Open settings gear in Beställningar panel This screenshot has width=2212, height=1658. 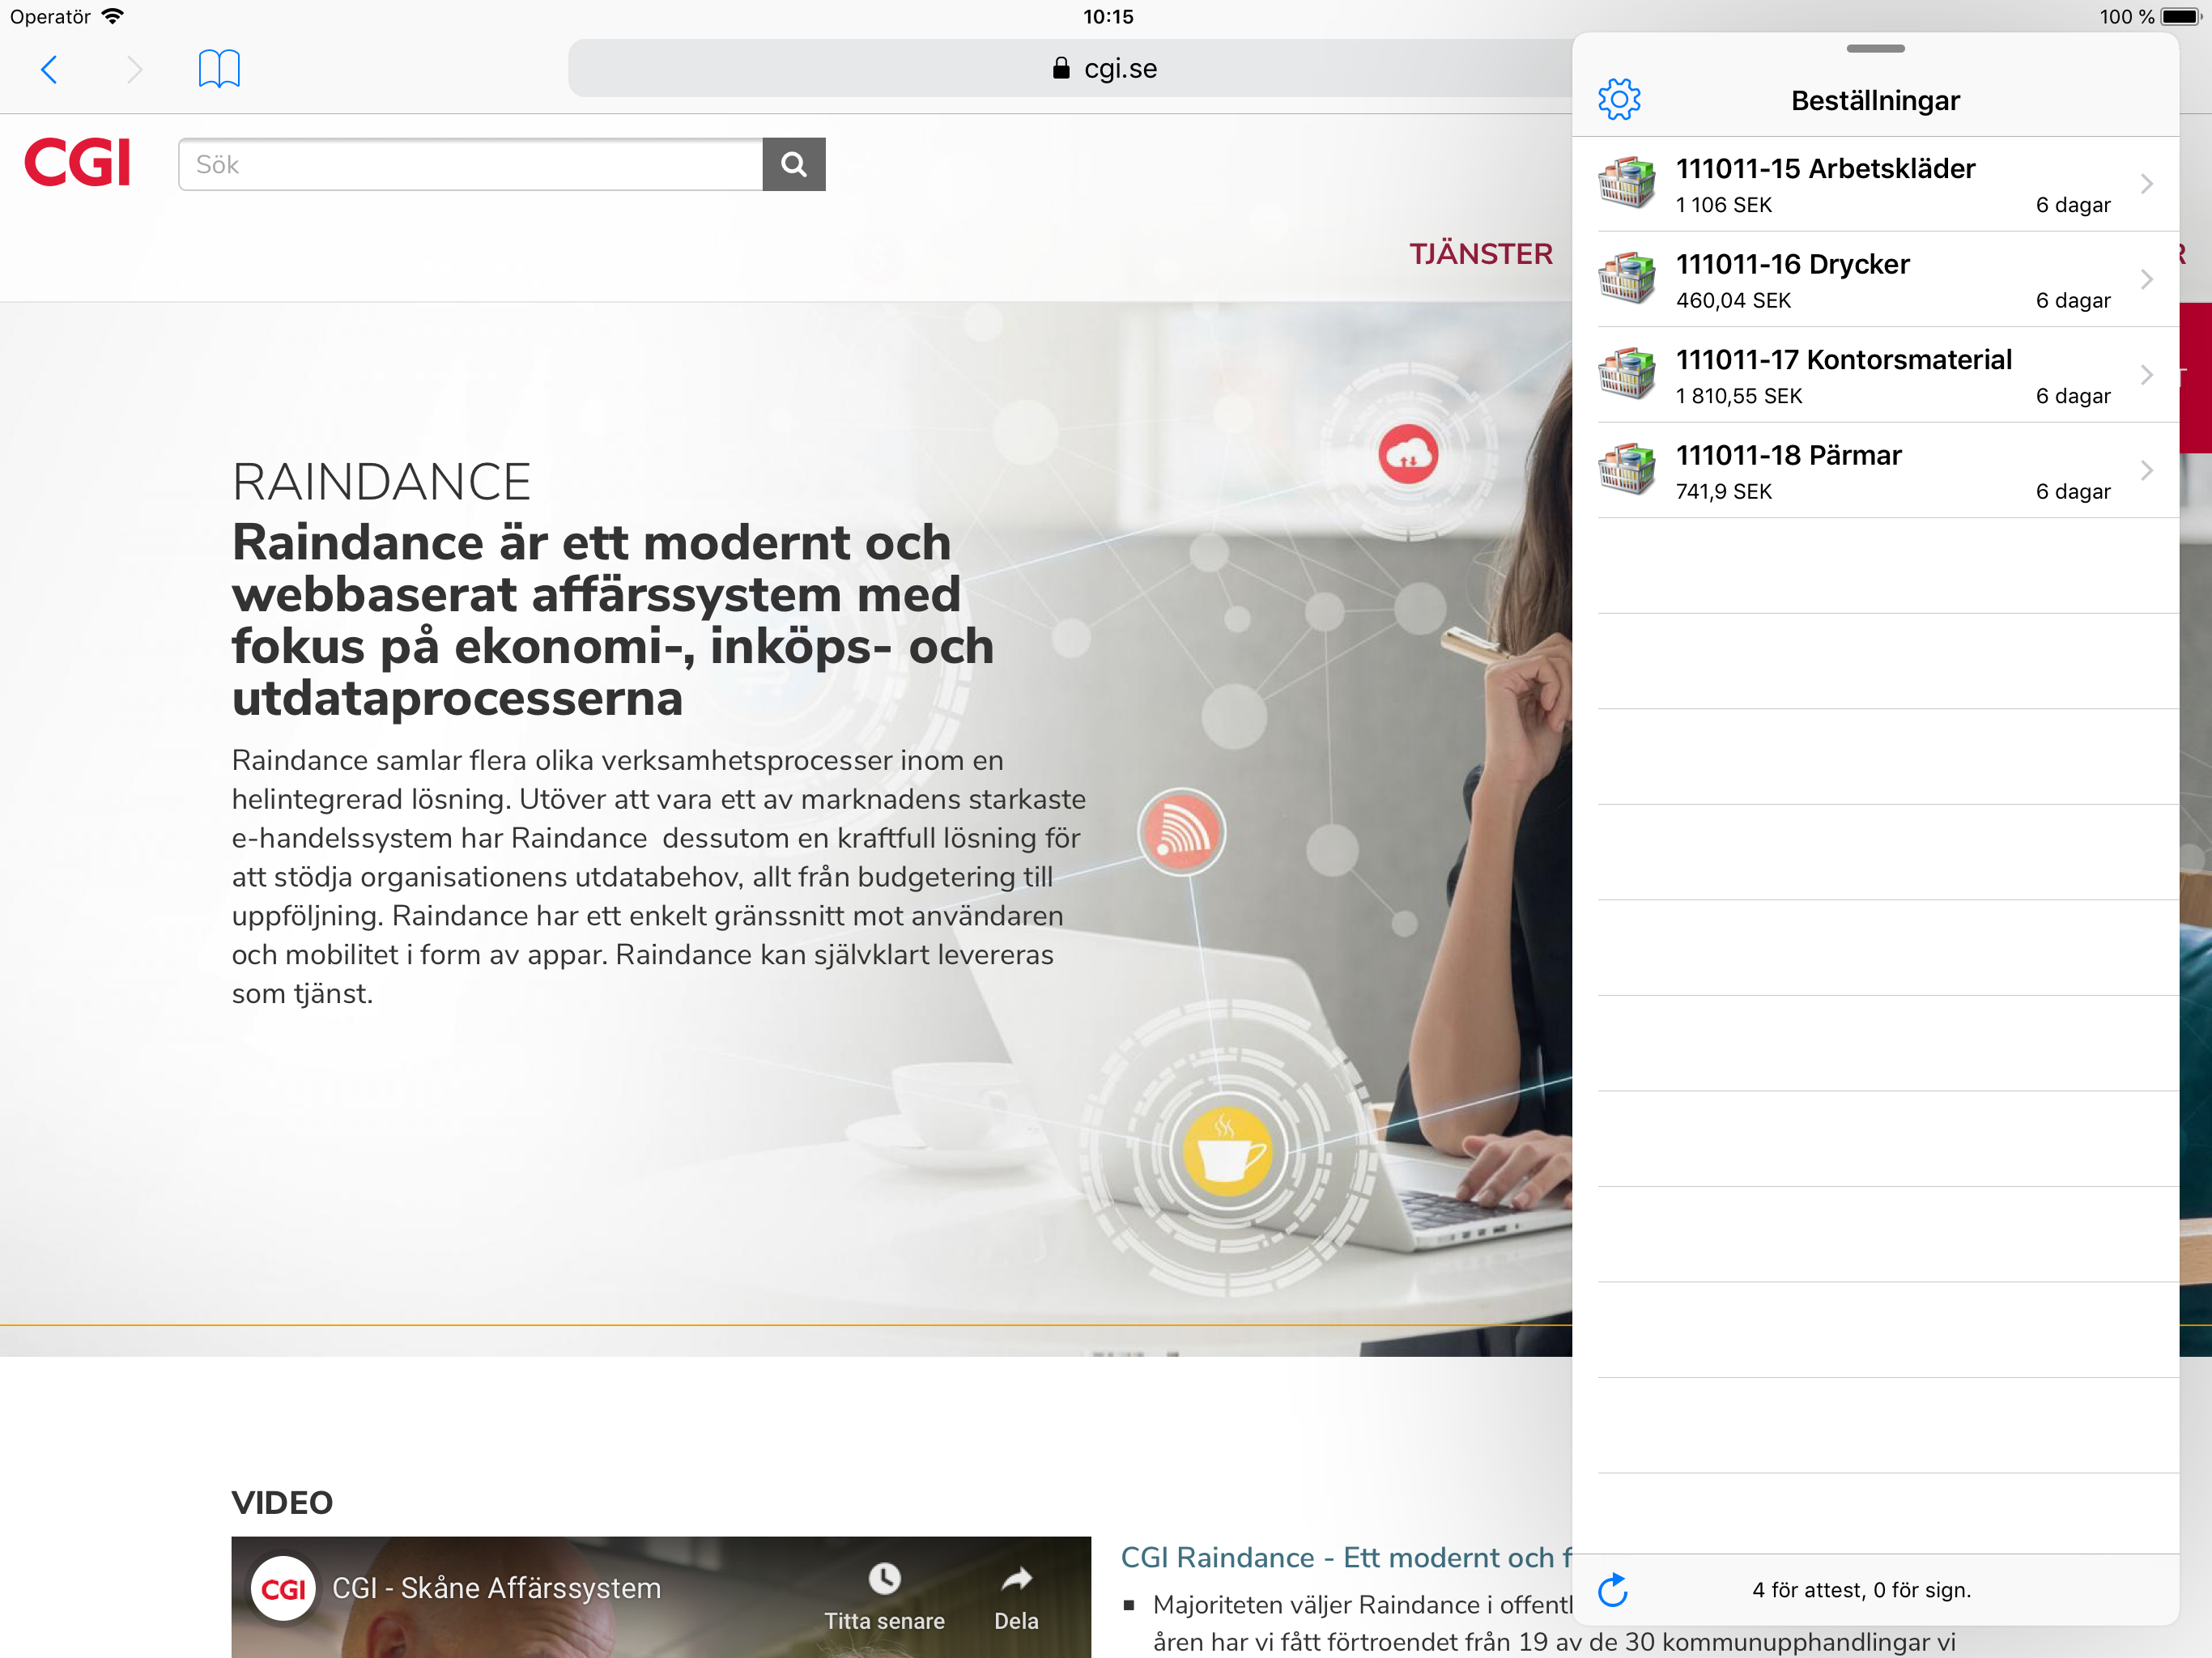[1619, 100]
